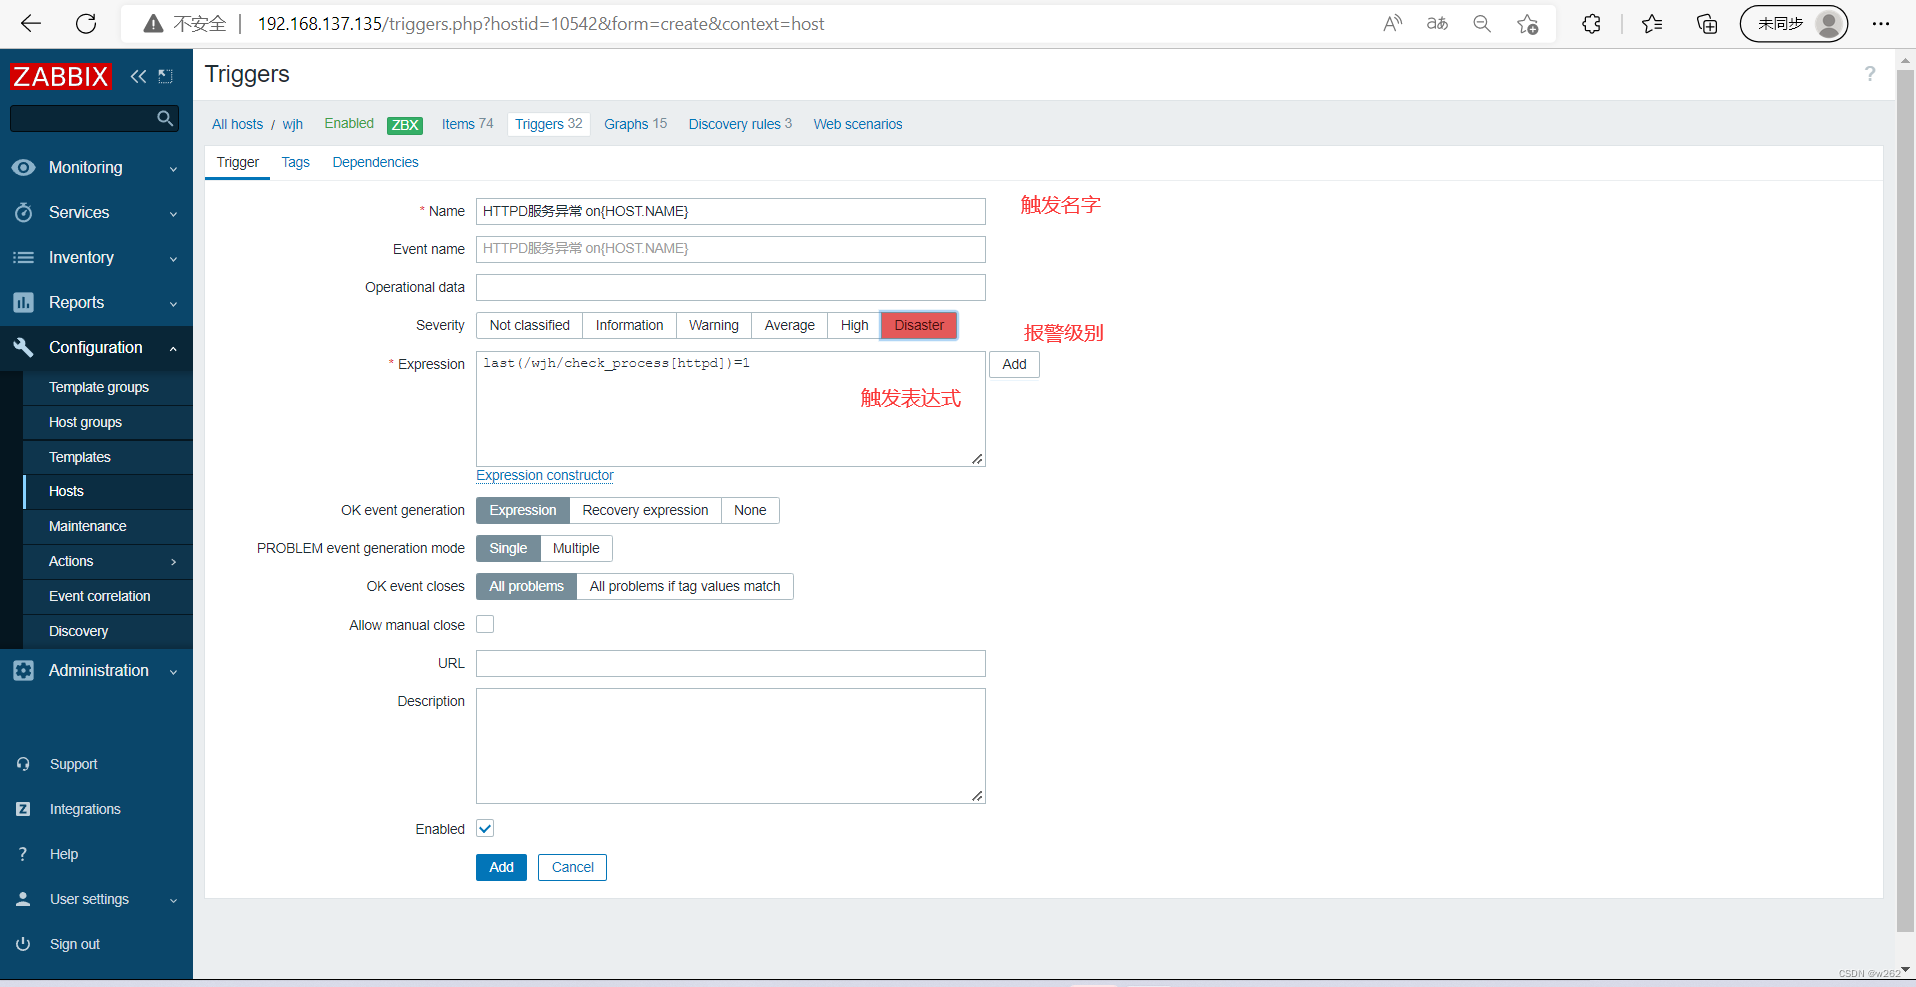Expand the Monitoring menu chevron
The height and width of the screenshot is (987, 1916).
point(173,169)
